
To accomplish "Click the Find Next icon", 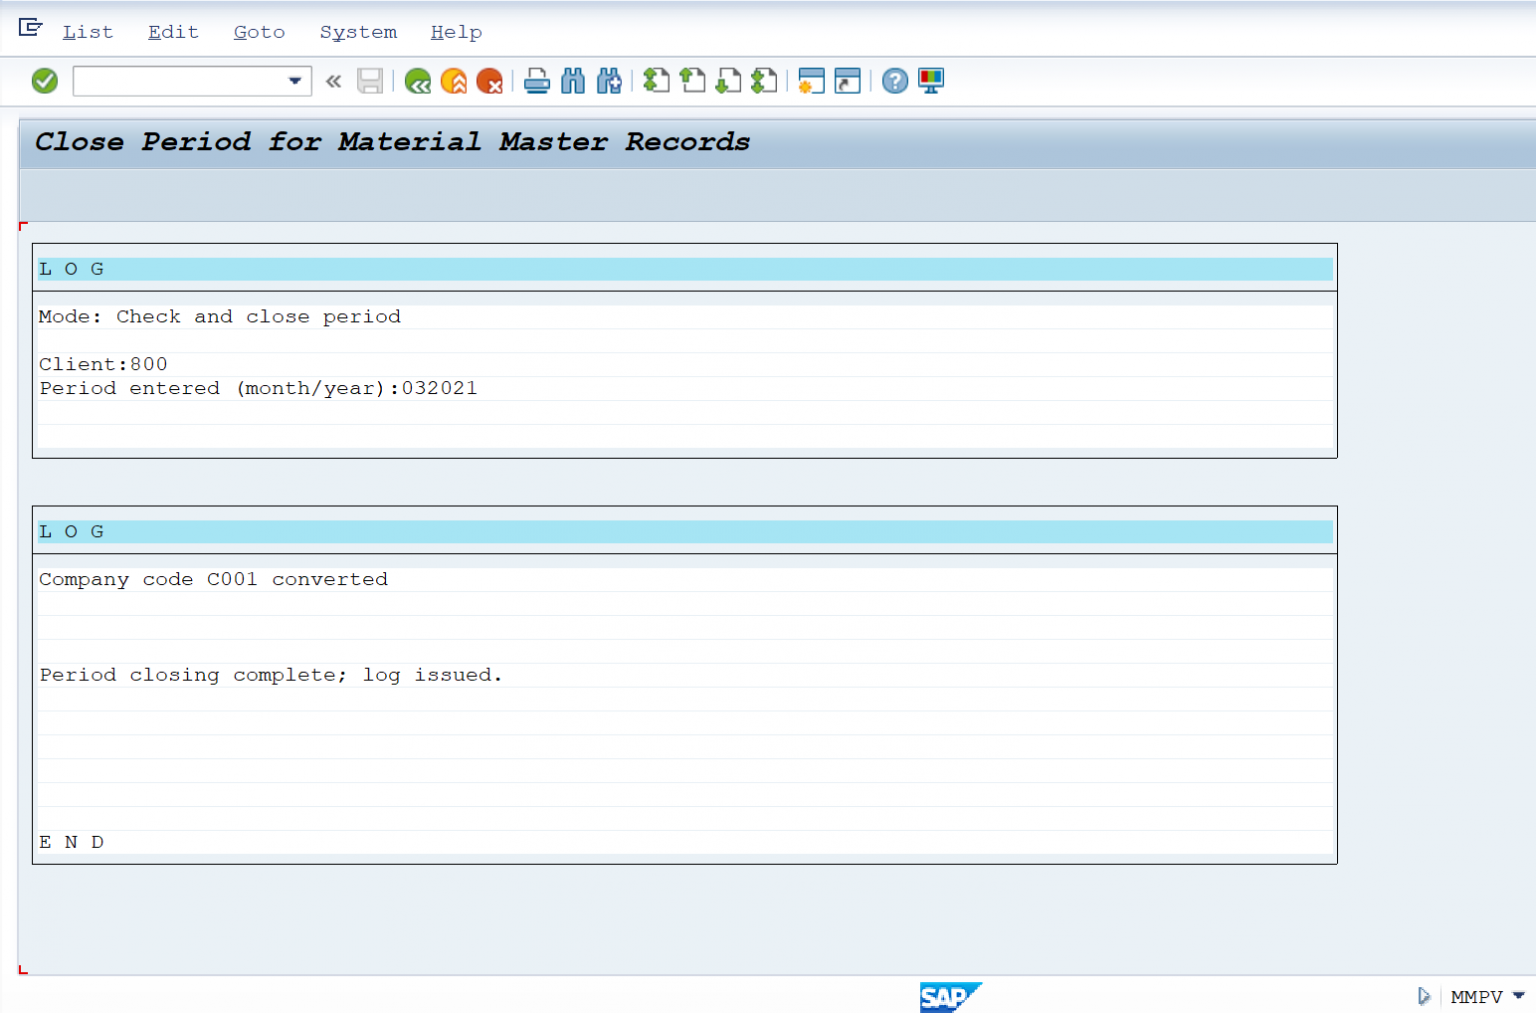I will 609,81.
